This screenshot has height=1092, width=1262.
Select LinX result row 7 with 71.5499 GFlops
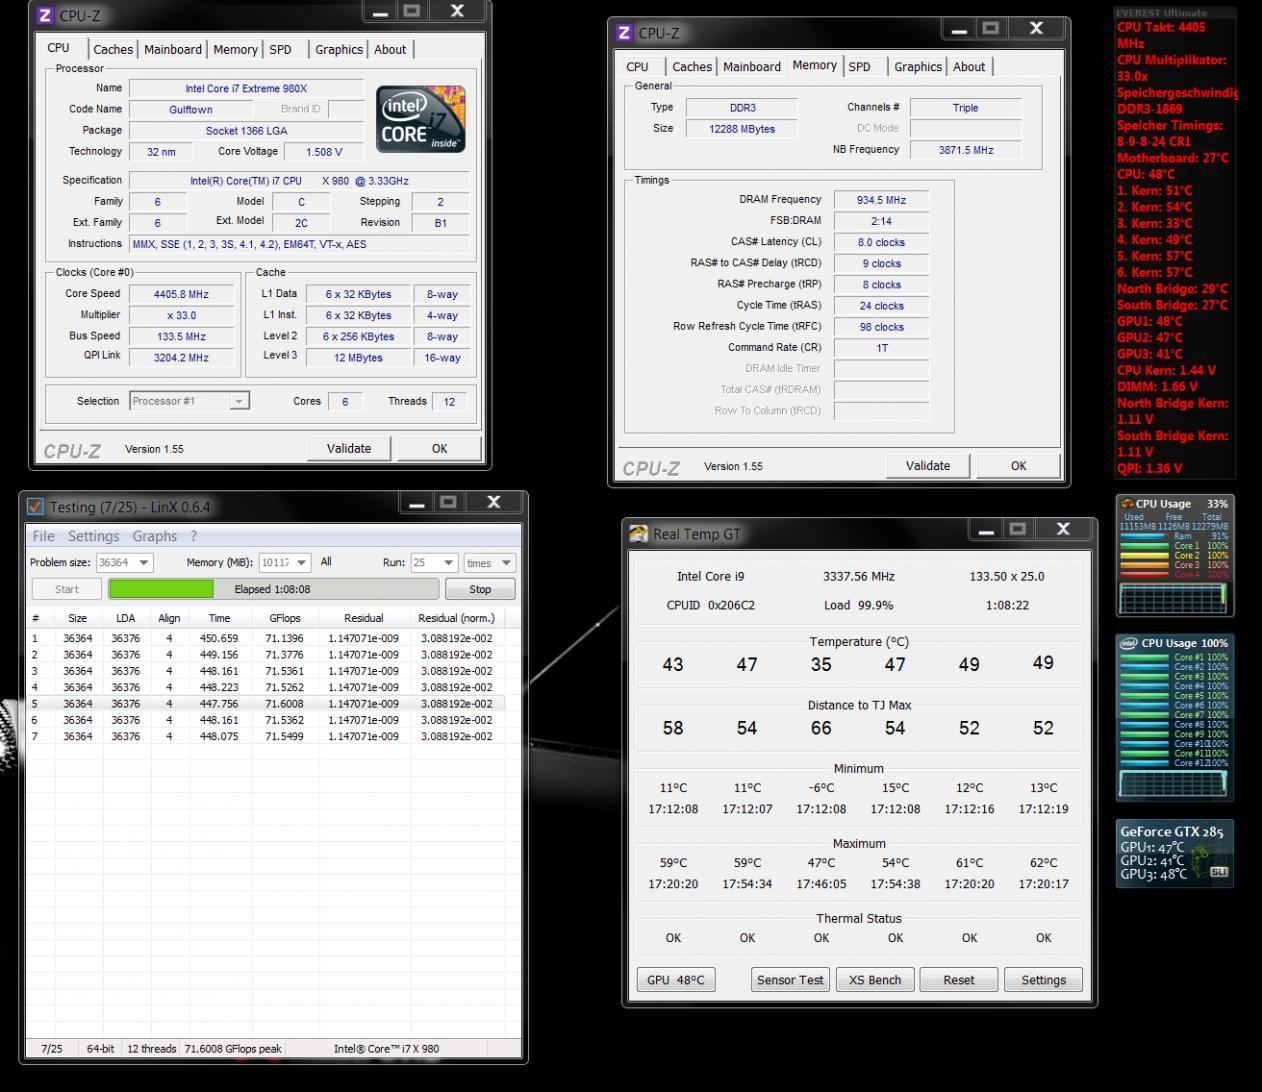[264, 736]
